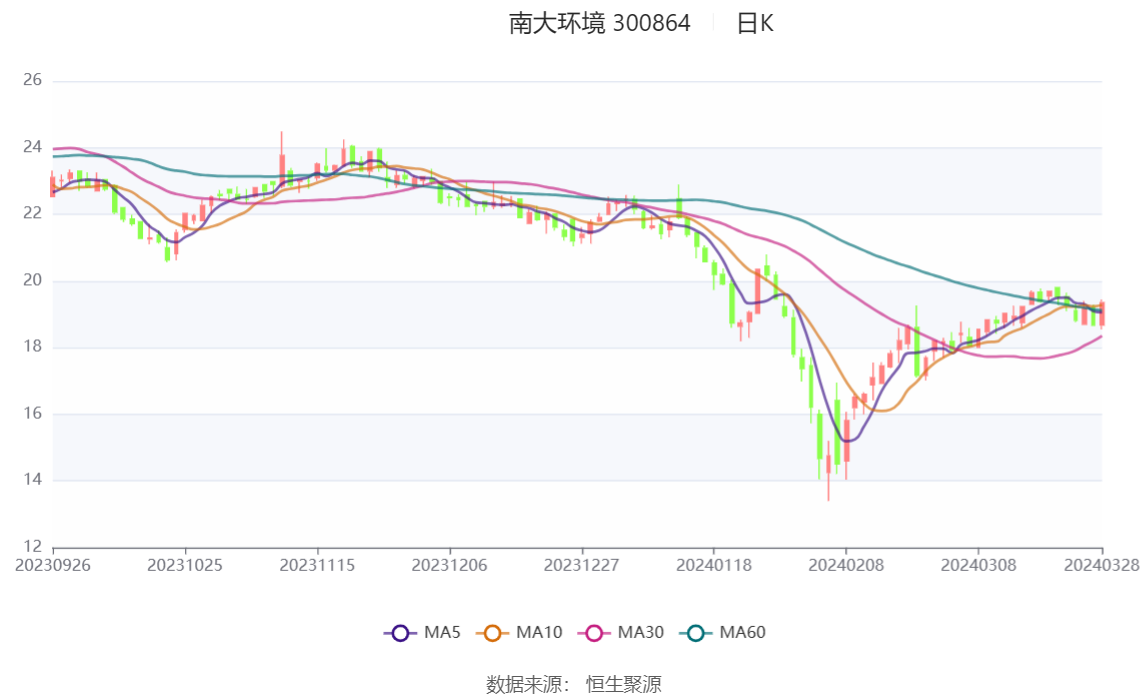Toggle the MA10 legend series
The height and width of the screenshot is (699, 1148).
pos(519,632)
